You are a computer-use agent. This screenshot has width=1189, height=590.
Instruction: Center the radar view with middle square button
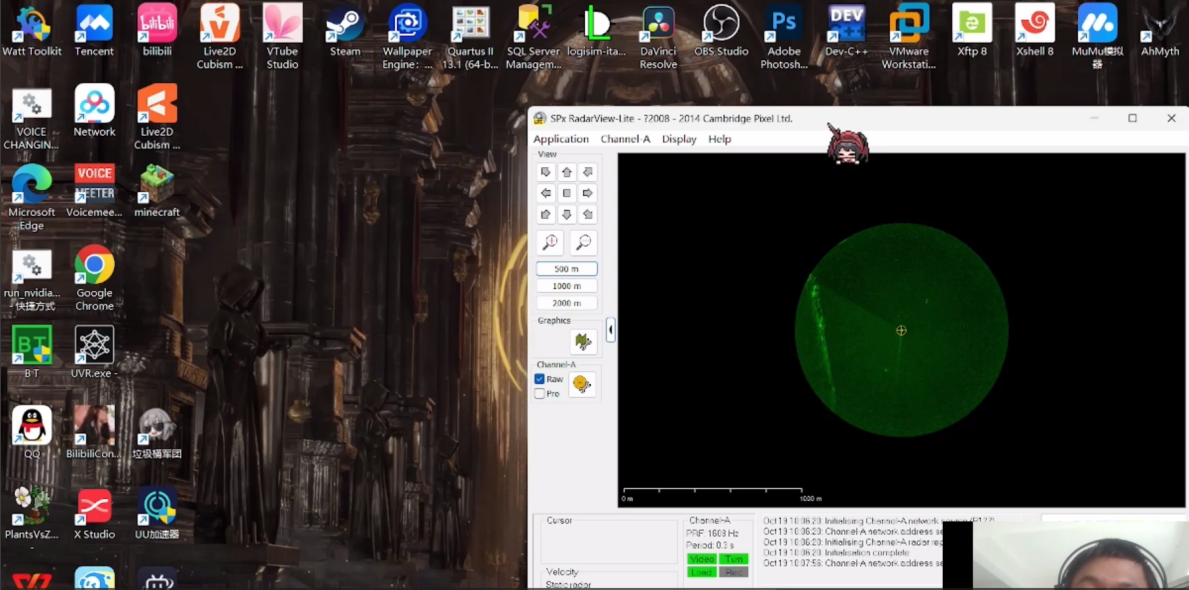coord(566,193)
